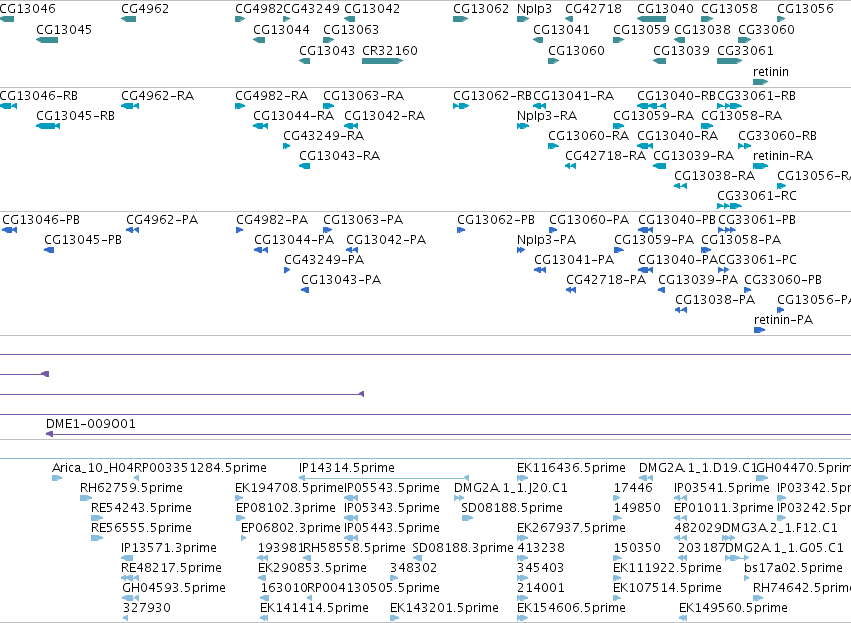The image size is (851, 623).
Task: Select the CG42718-RA transcript label
Action: click(x=606, y=156)
